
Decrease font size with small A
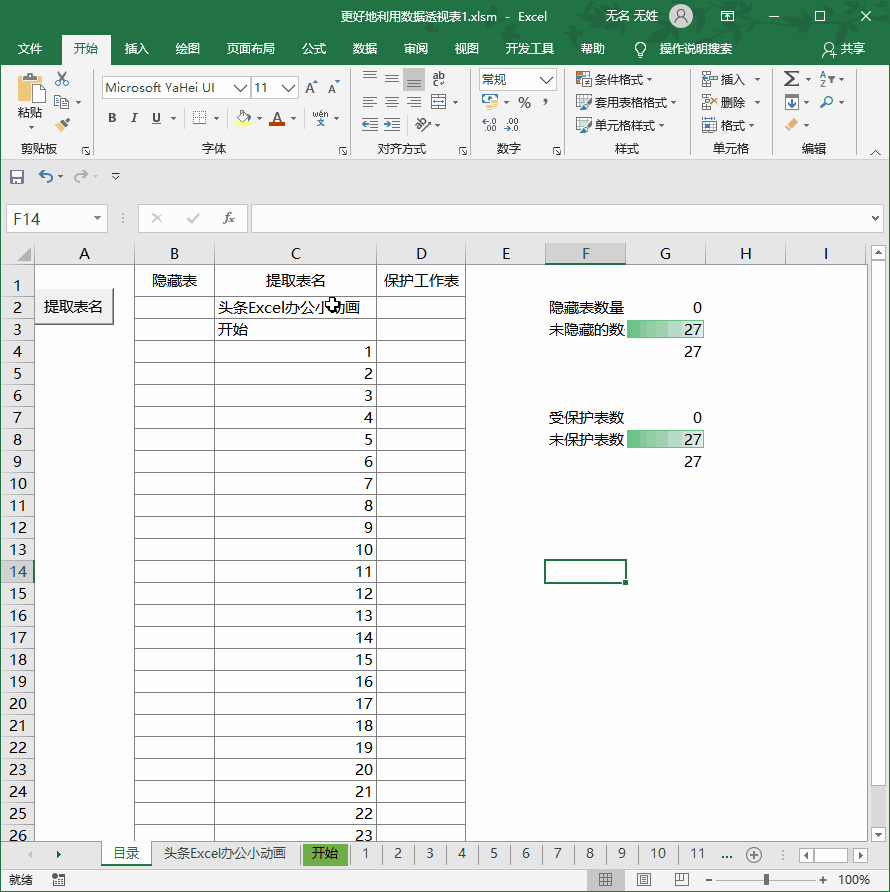(333, 88)
